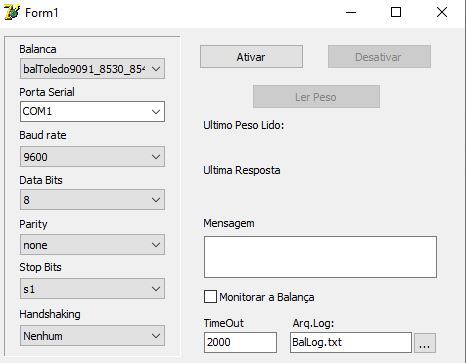Click the Ler Peso button
The width and height of the screenshot is (466, 363).
pos(316,97)
